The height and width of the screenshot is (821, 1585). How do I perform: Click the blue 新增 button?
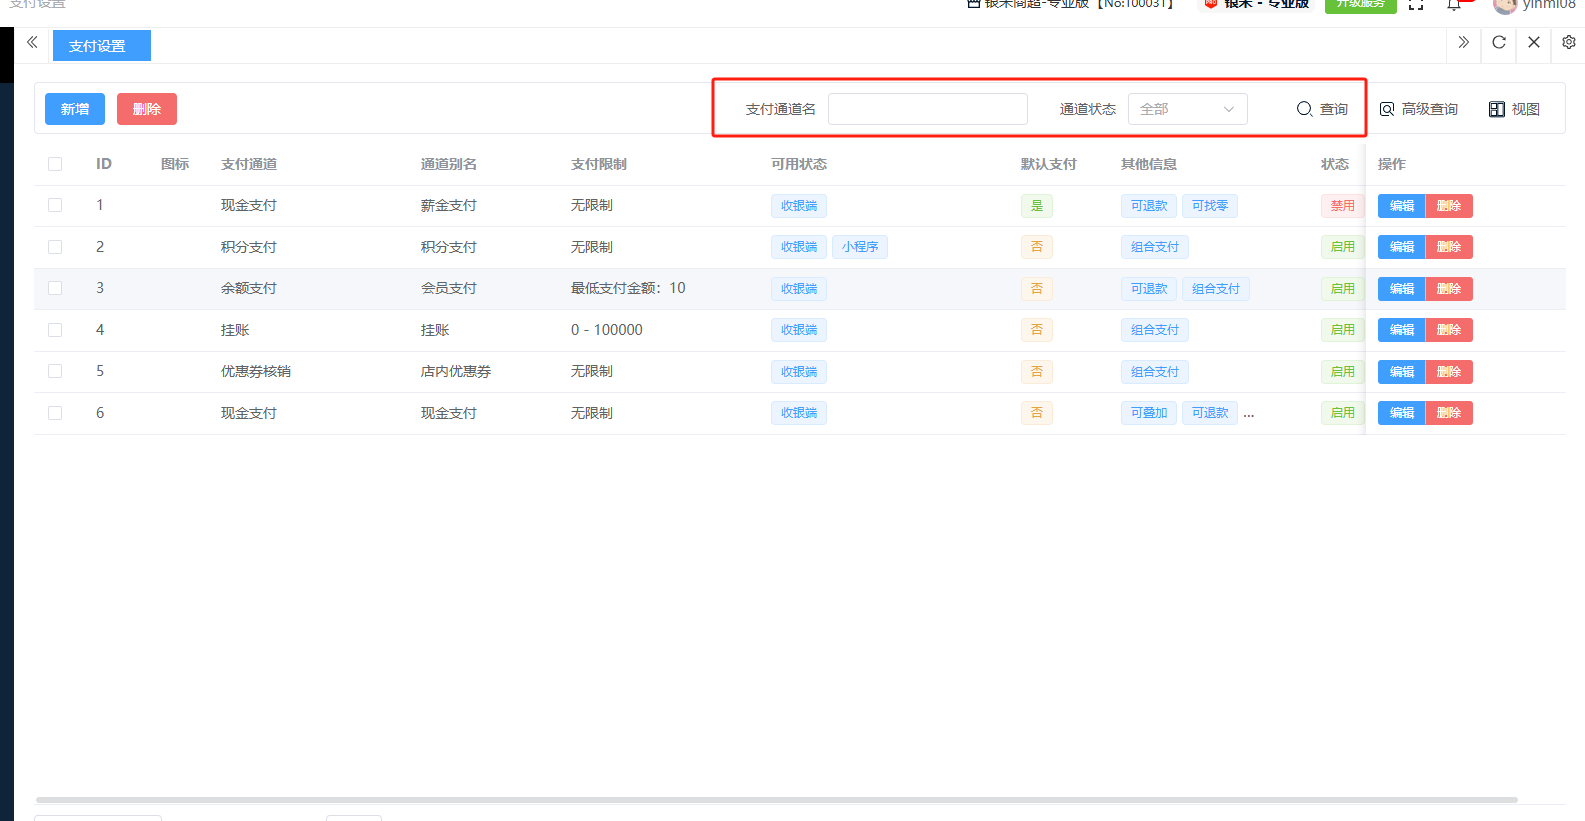75,109
